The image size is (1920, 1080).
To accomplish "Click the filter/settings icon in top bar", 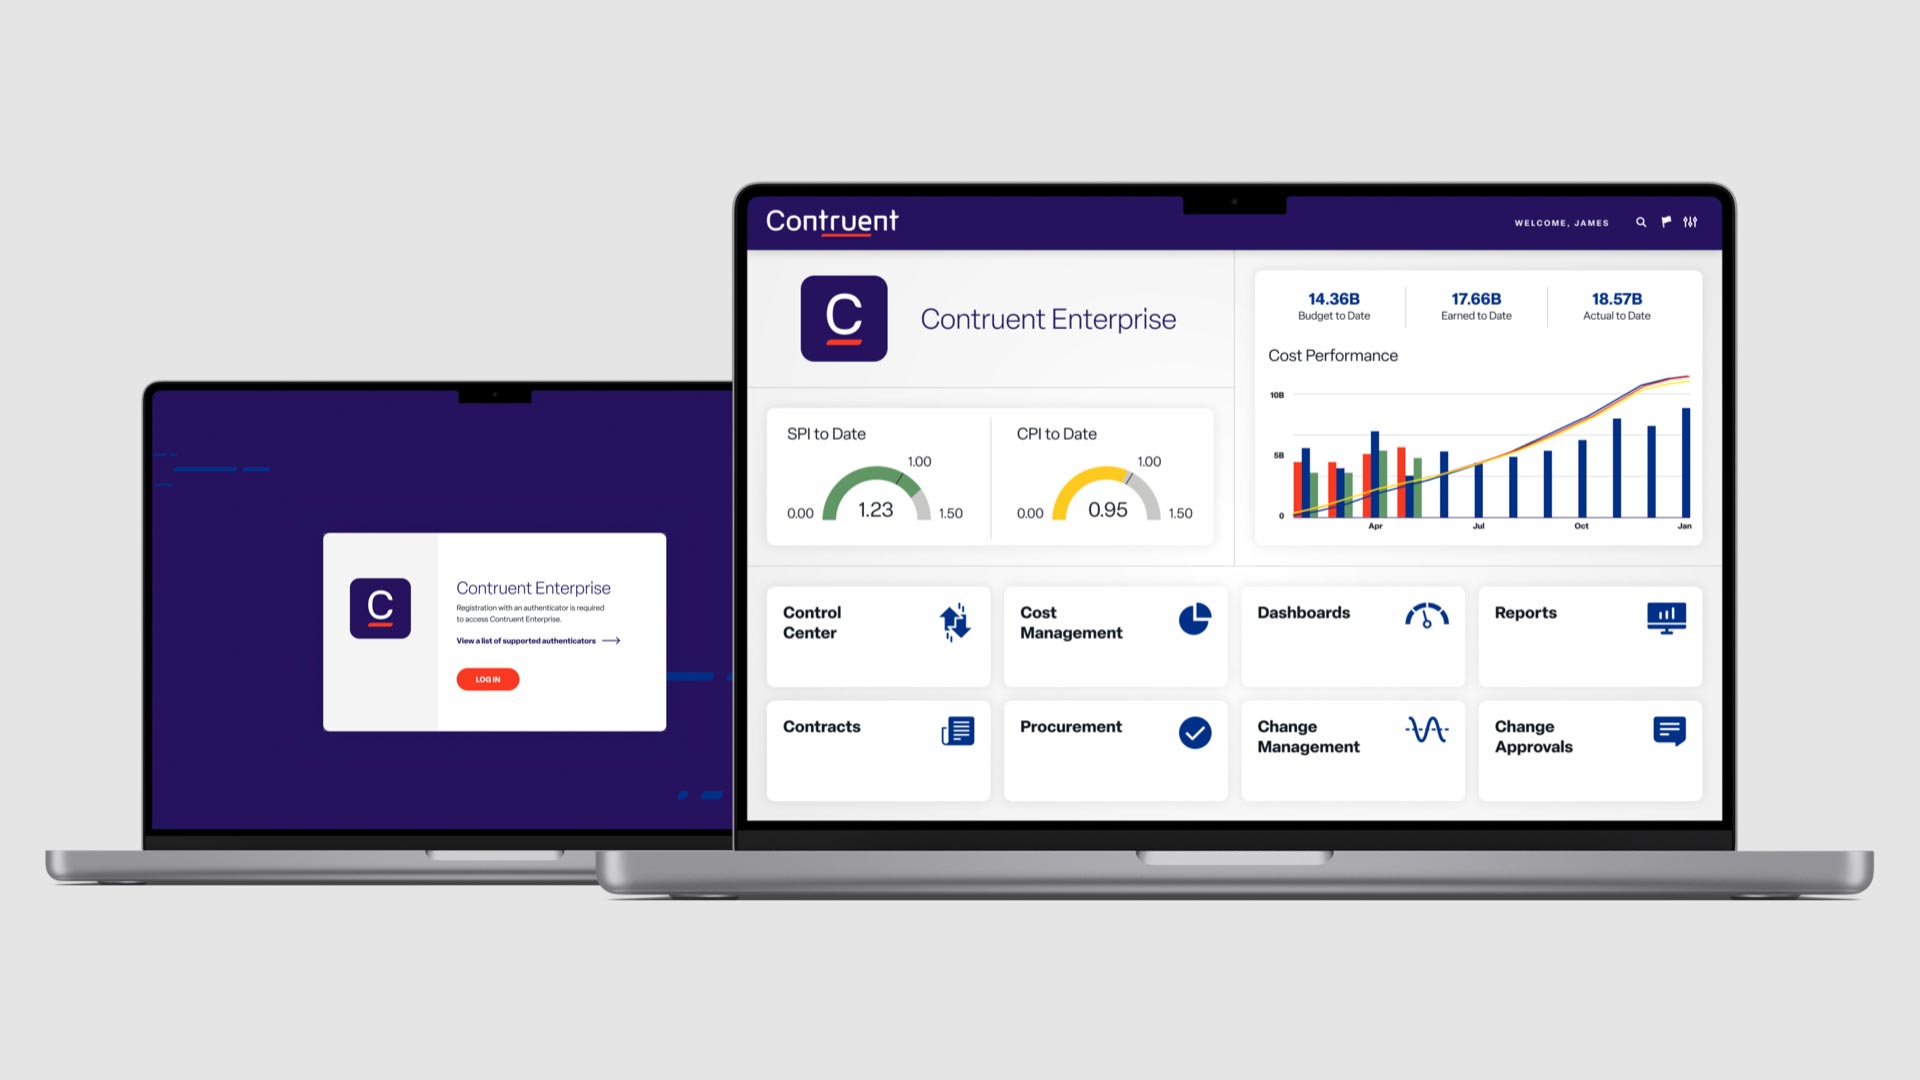I will pyautogui.click(x=1692, y=222).
